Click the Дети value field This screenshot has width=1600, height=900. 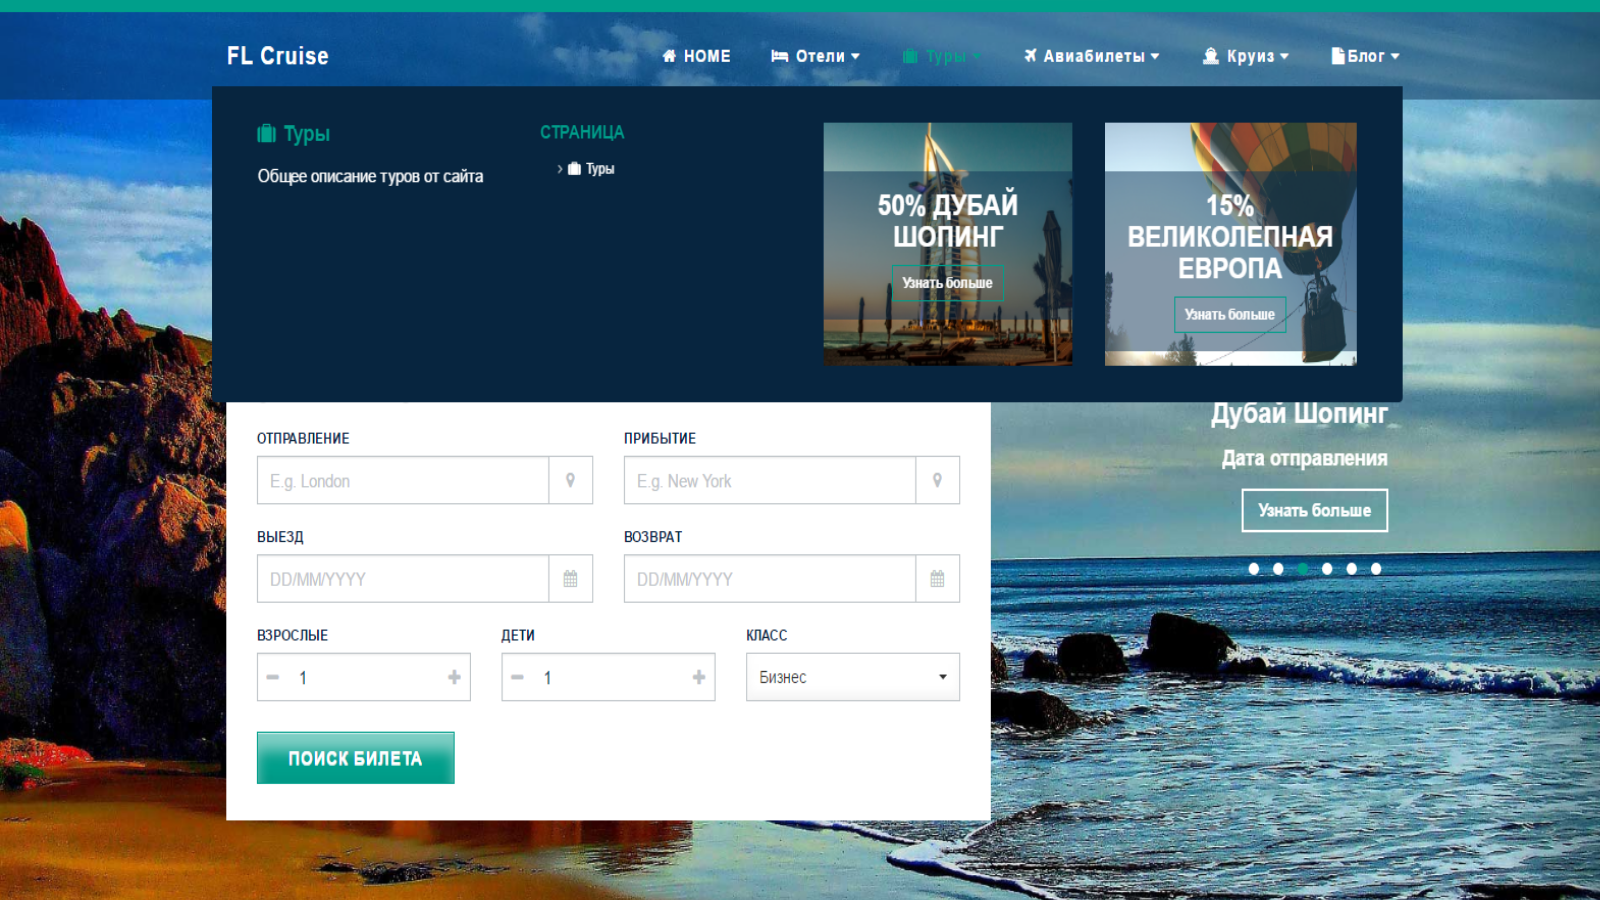click(608, 677)
